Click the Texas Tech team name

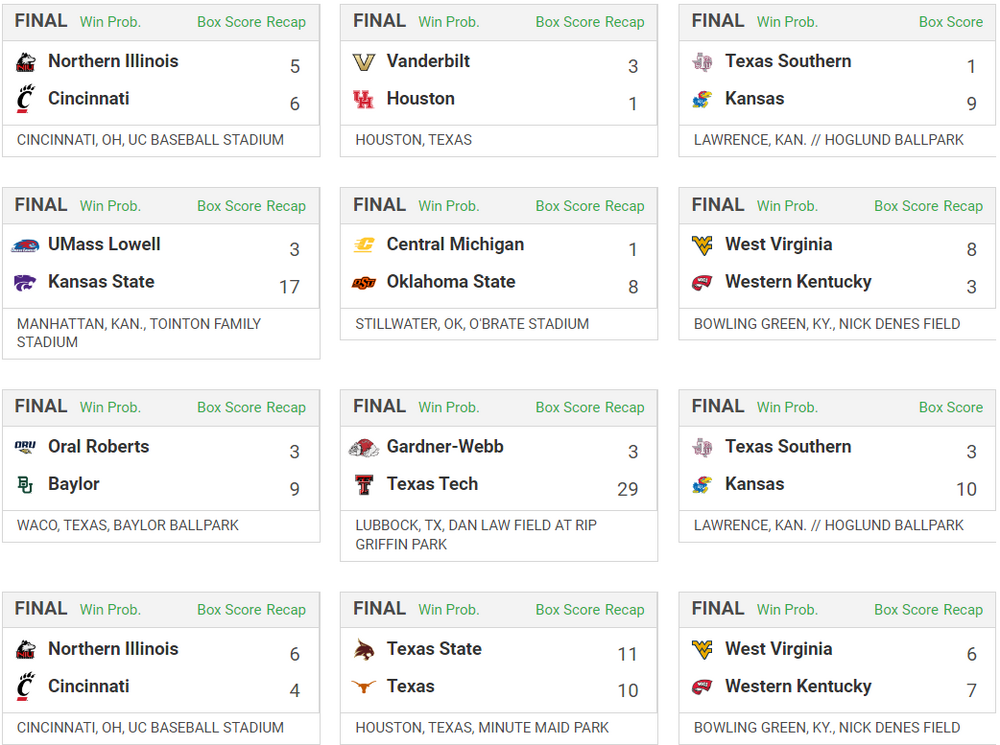(x=432, y=484)
